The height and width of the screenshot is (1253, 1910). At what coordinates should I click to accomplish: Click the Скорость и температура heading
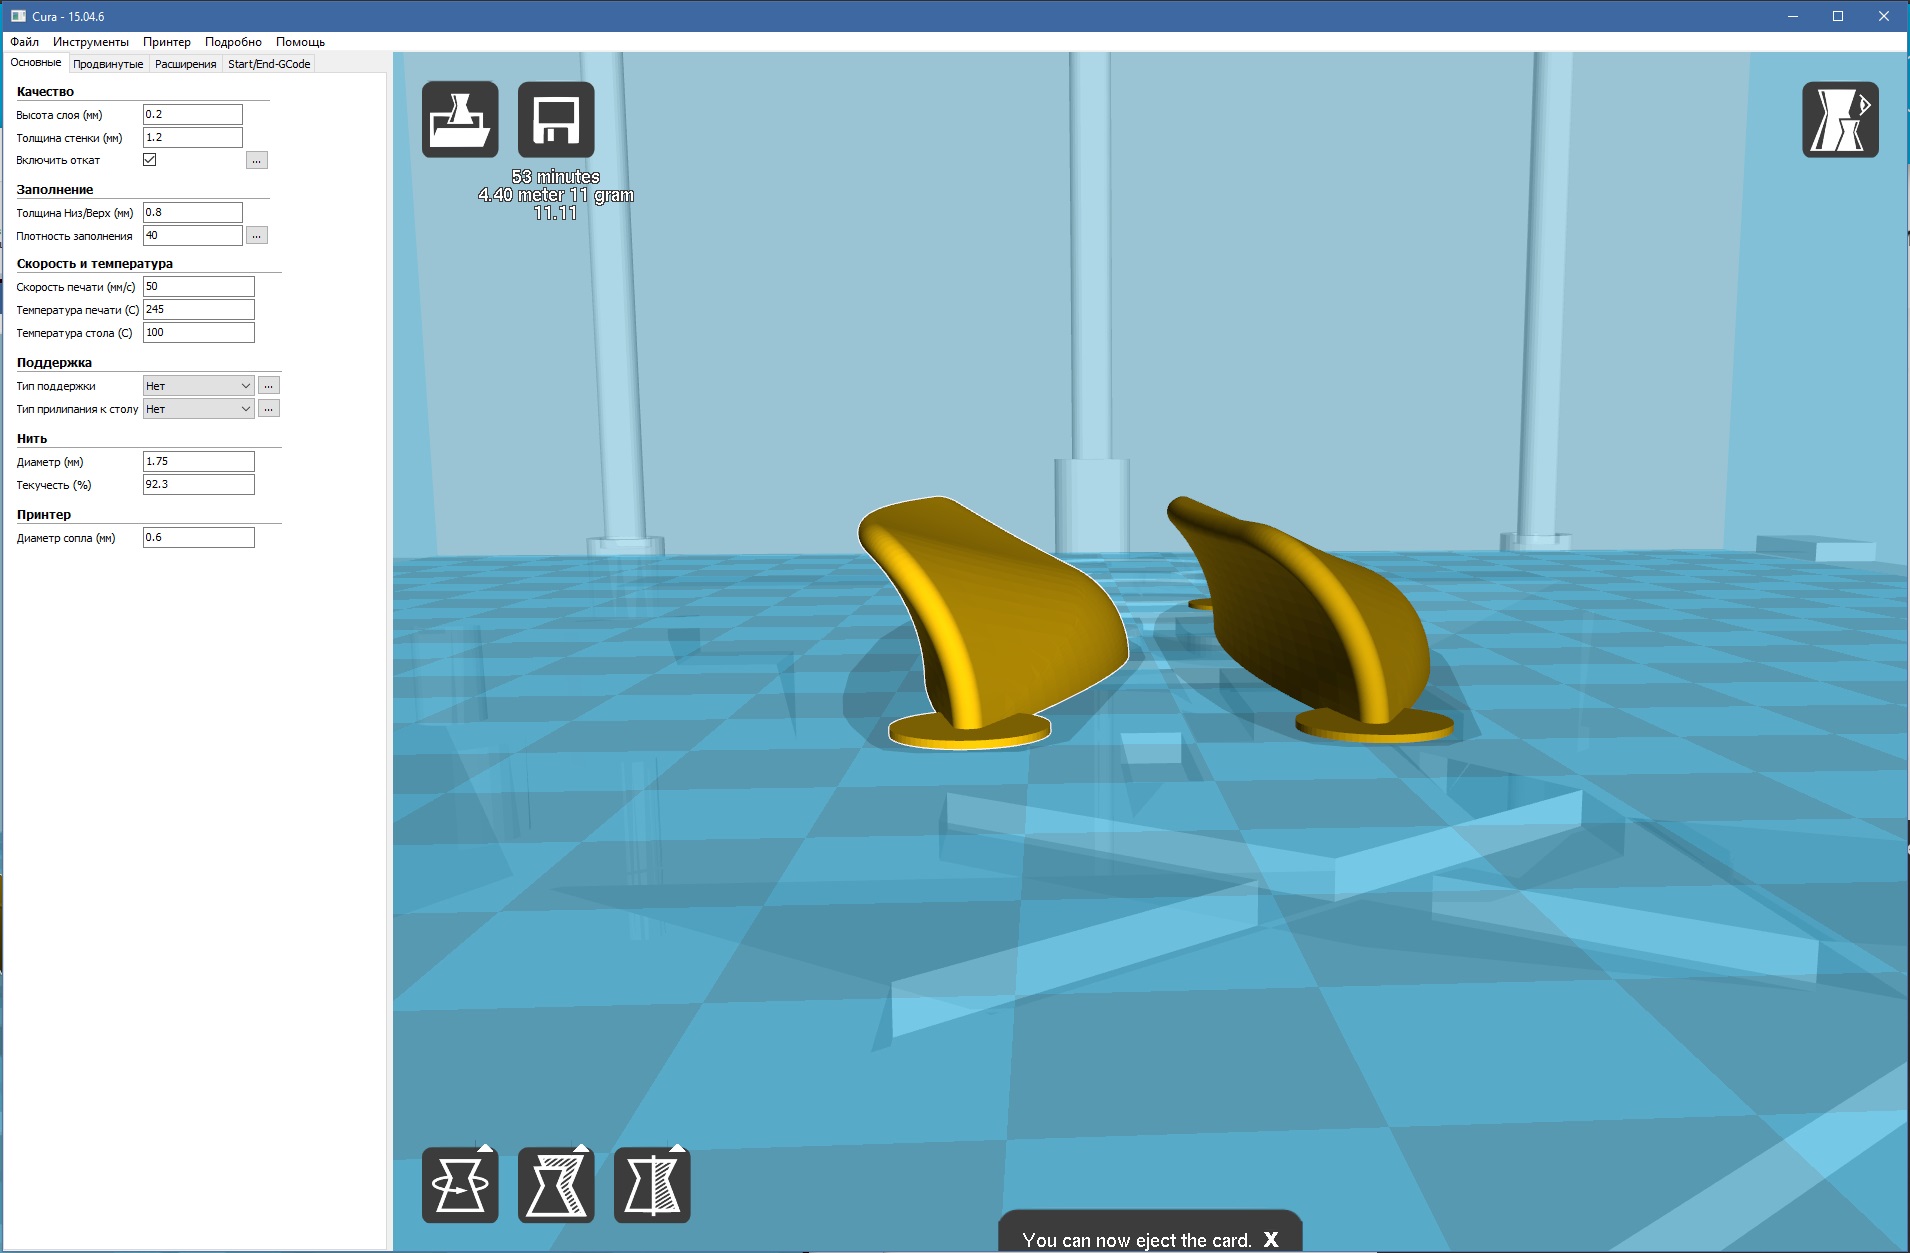[95, 263]
